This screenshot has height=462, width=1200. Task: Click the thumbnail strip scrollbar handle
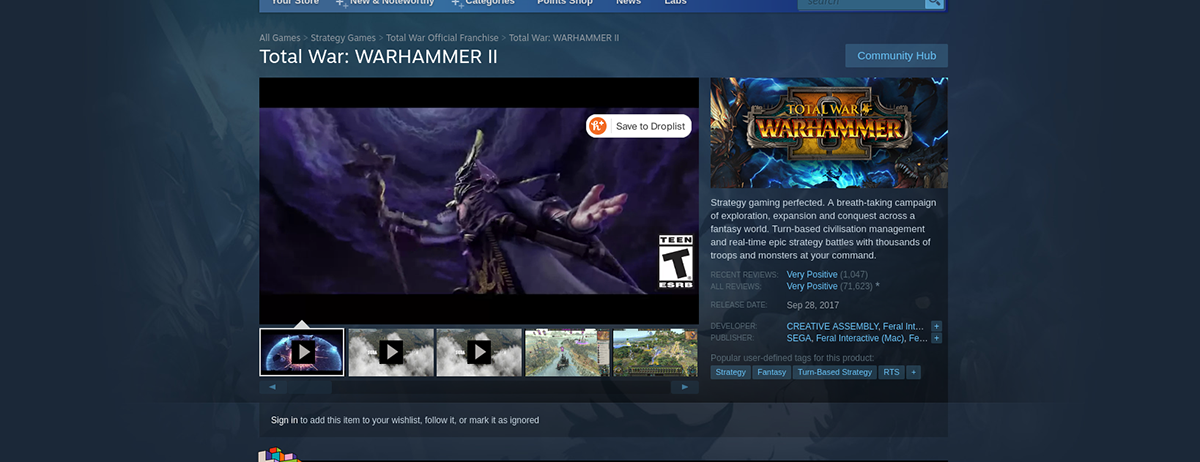point(310,387)
